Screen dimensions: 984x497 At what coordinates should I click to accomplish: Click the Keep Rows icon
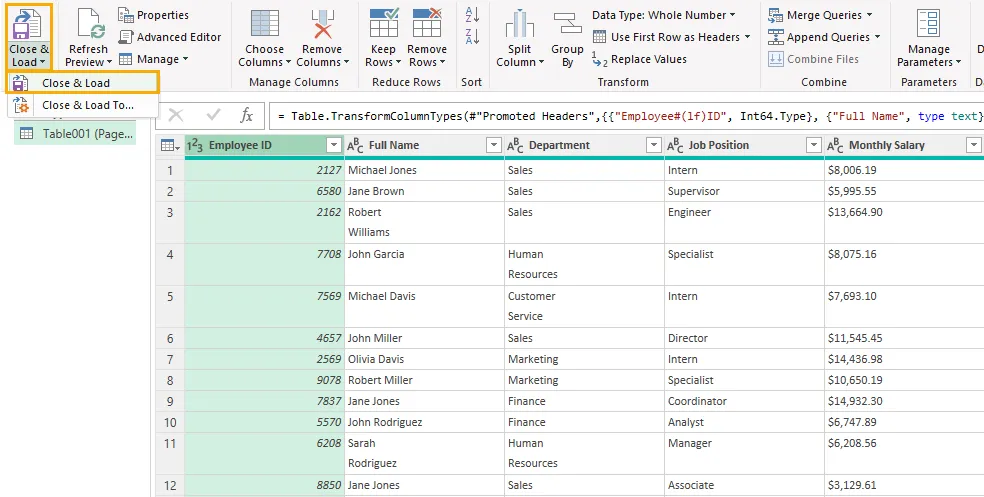[383, 23]
